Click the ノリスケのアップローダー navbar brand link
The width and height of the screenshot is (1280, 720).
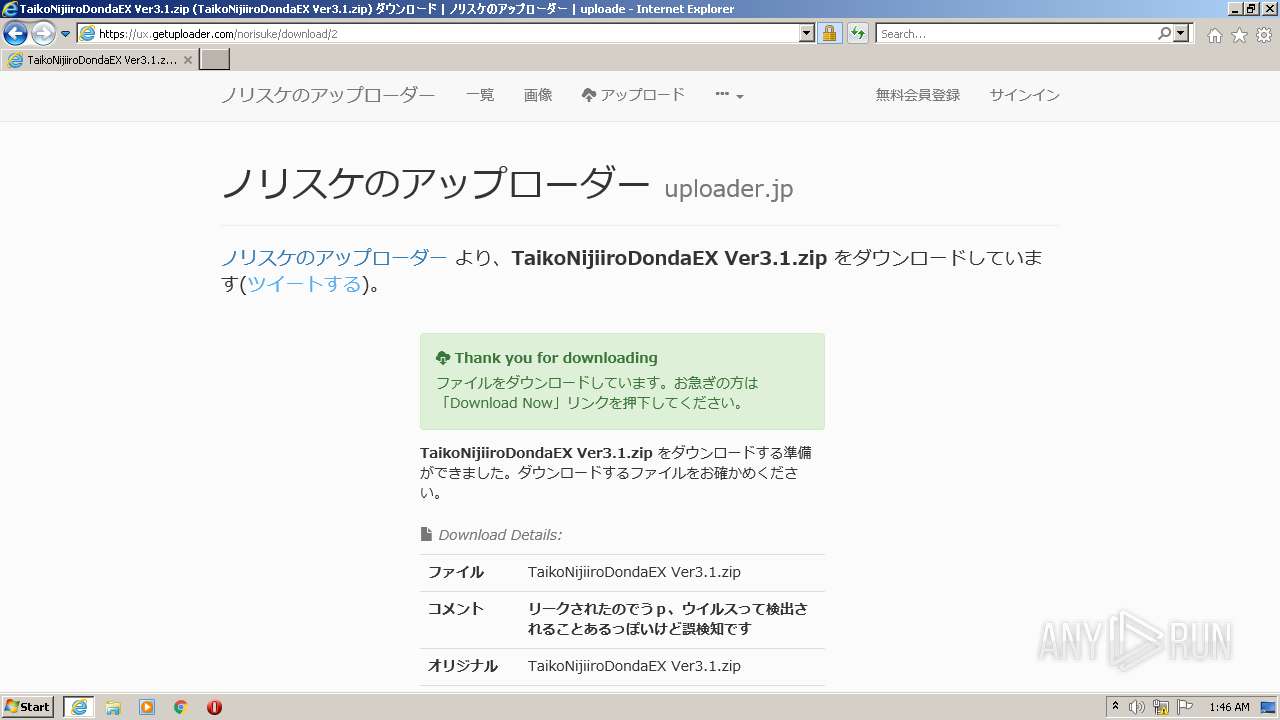point(328,95)
